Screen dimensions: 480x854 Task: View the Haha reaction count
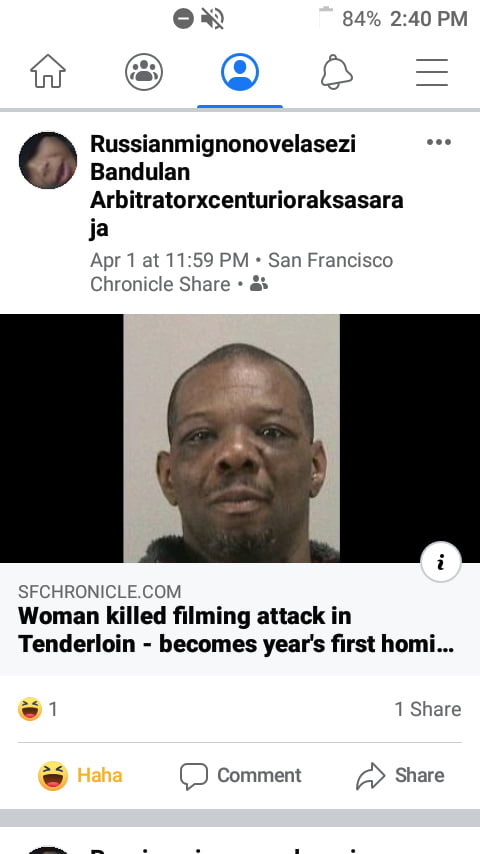click(38, 709)
